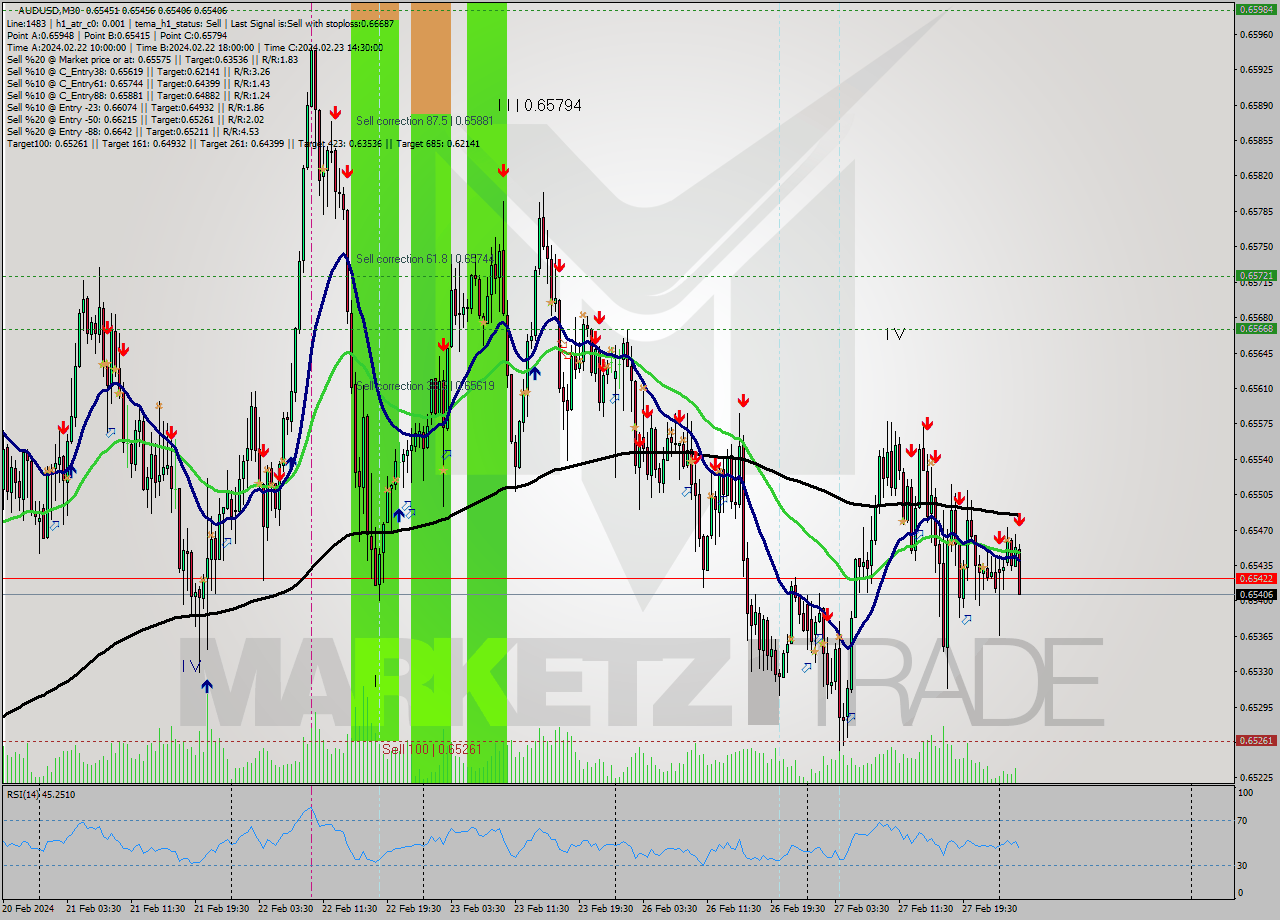Screen dimensions: 1280x920
Task: Click the 0.65225 price axis value
Action: (x=1256, y=777)
